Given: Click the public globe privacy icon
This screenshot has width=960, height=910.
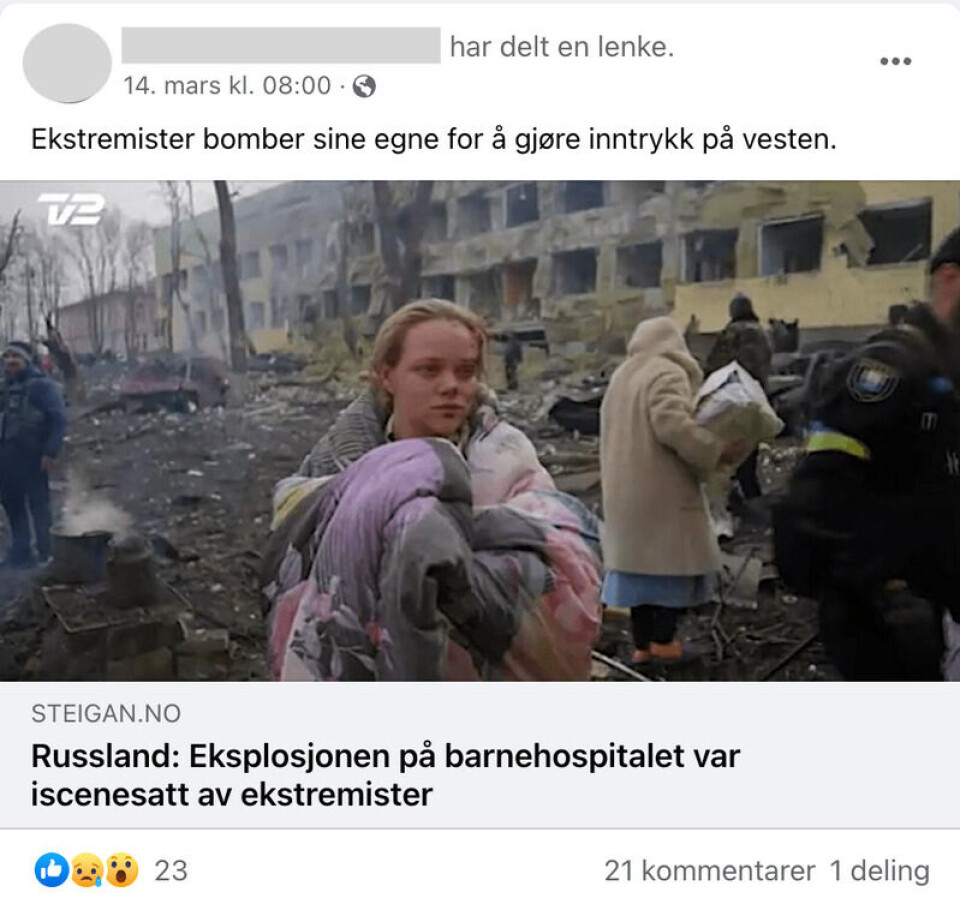Looking at the screenshot, I should pyautogui.click(x=364, y=86).
